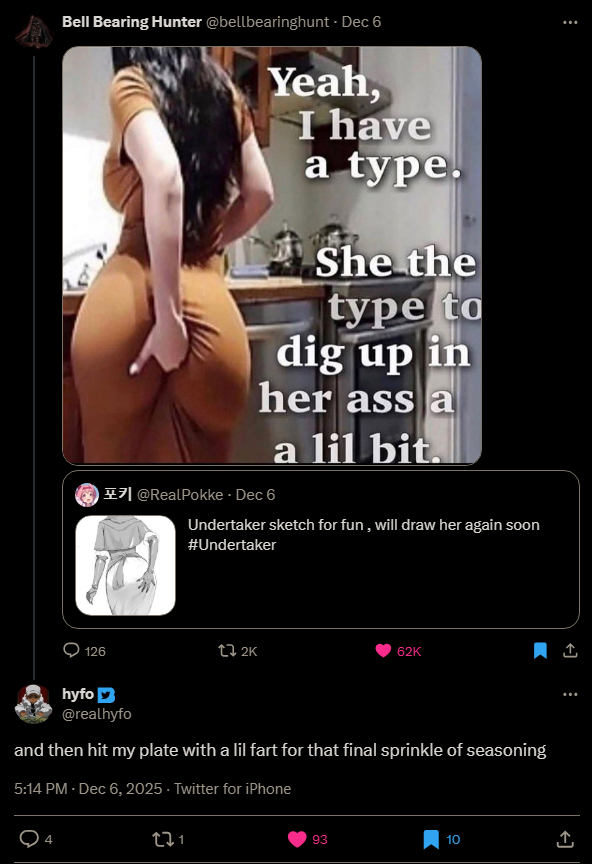This screenshot has height=864, width=592.
Task: Open the quoted @RealPokke tweet
Action: (321, 549)
